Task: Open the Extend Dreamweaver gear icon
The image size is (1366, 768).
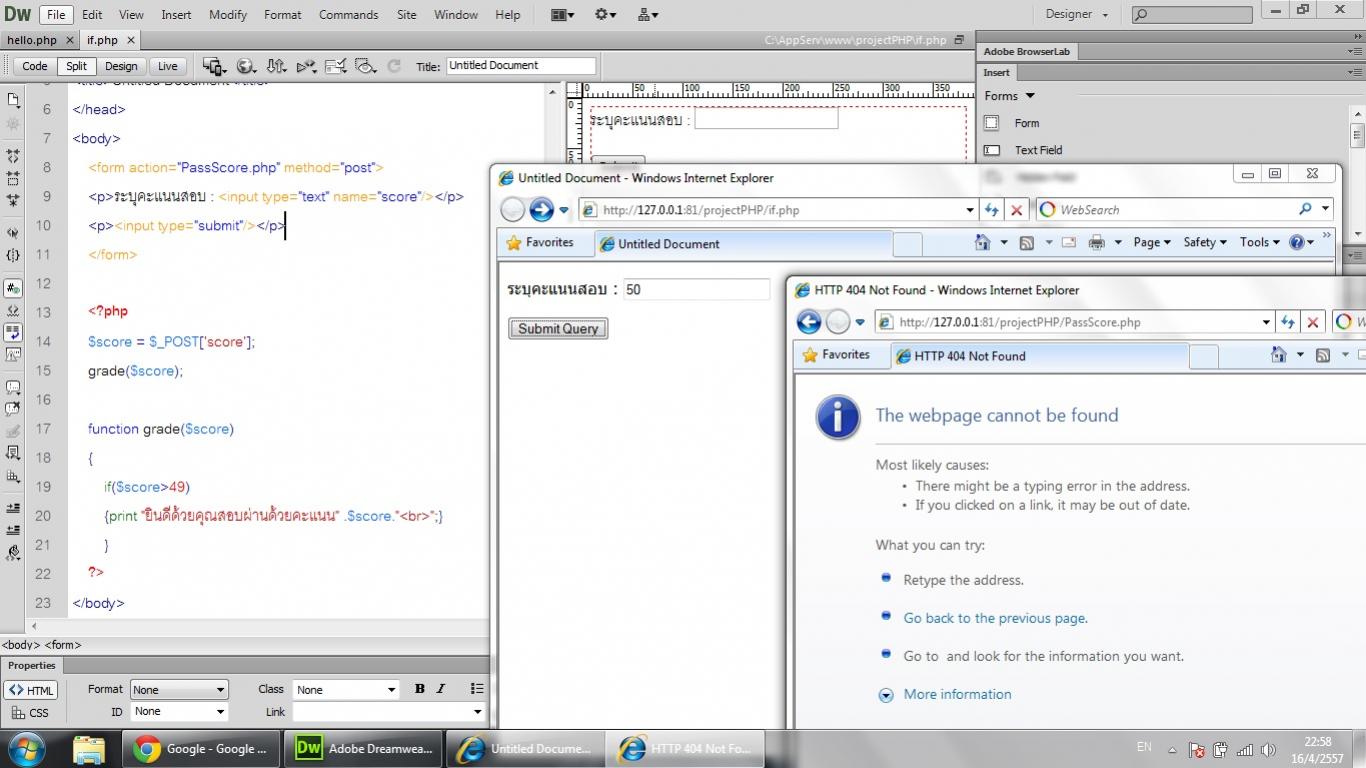Action: click(x=605, y=15)
